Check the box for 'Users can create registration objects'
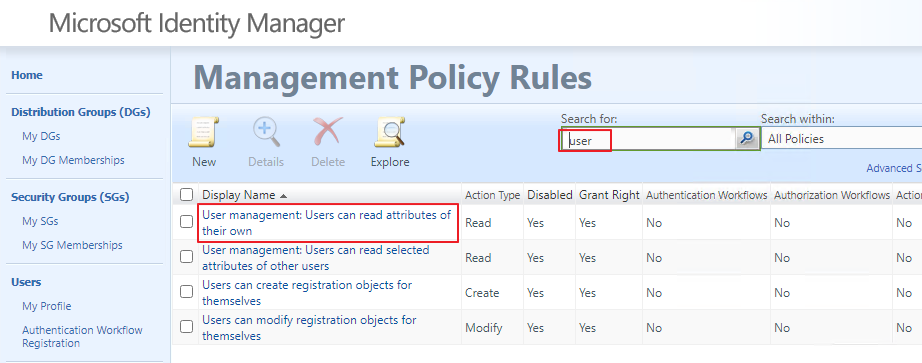This screenshot has height=363, width=922. click(186, 292)
